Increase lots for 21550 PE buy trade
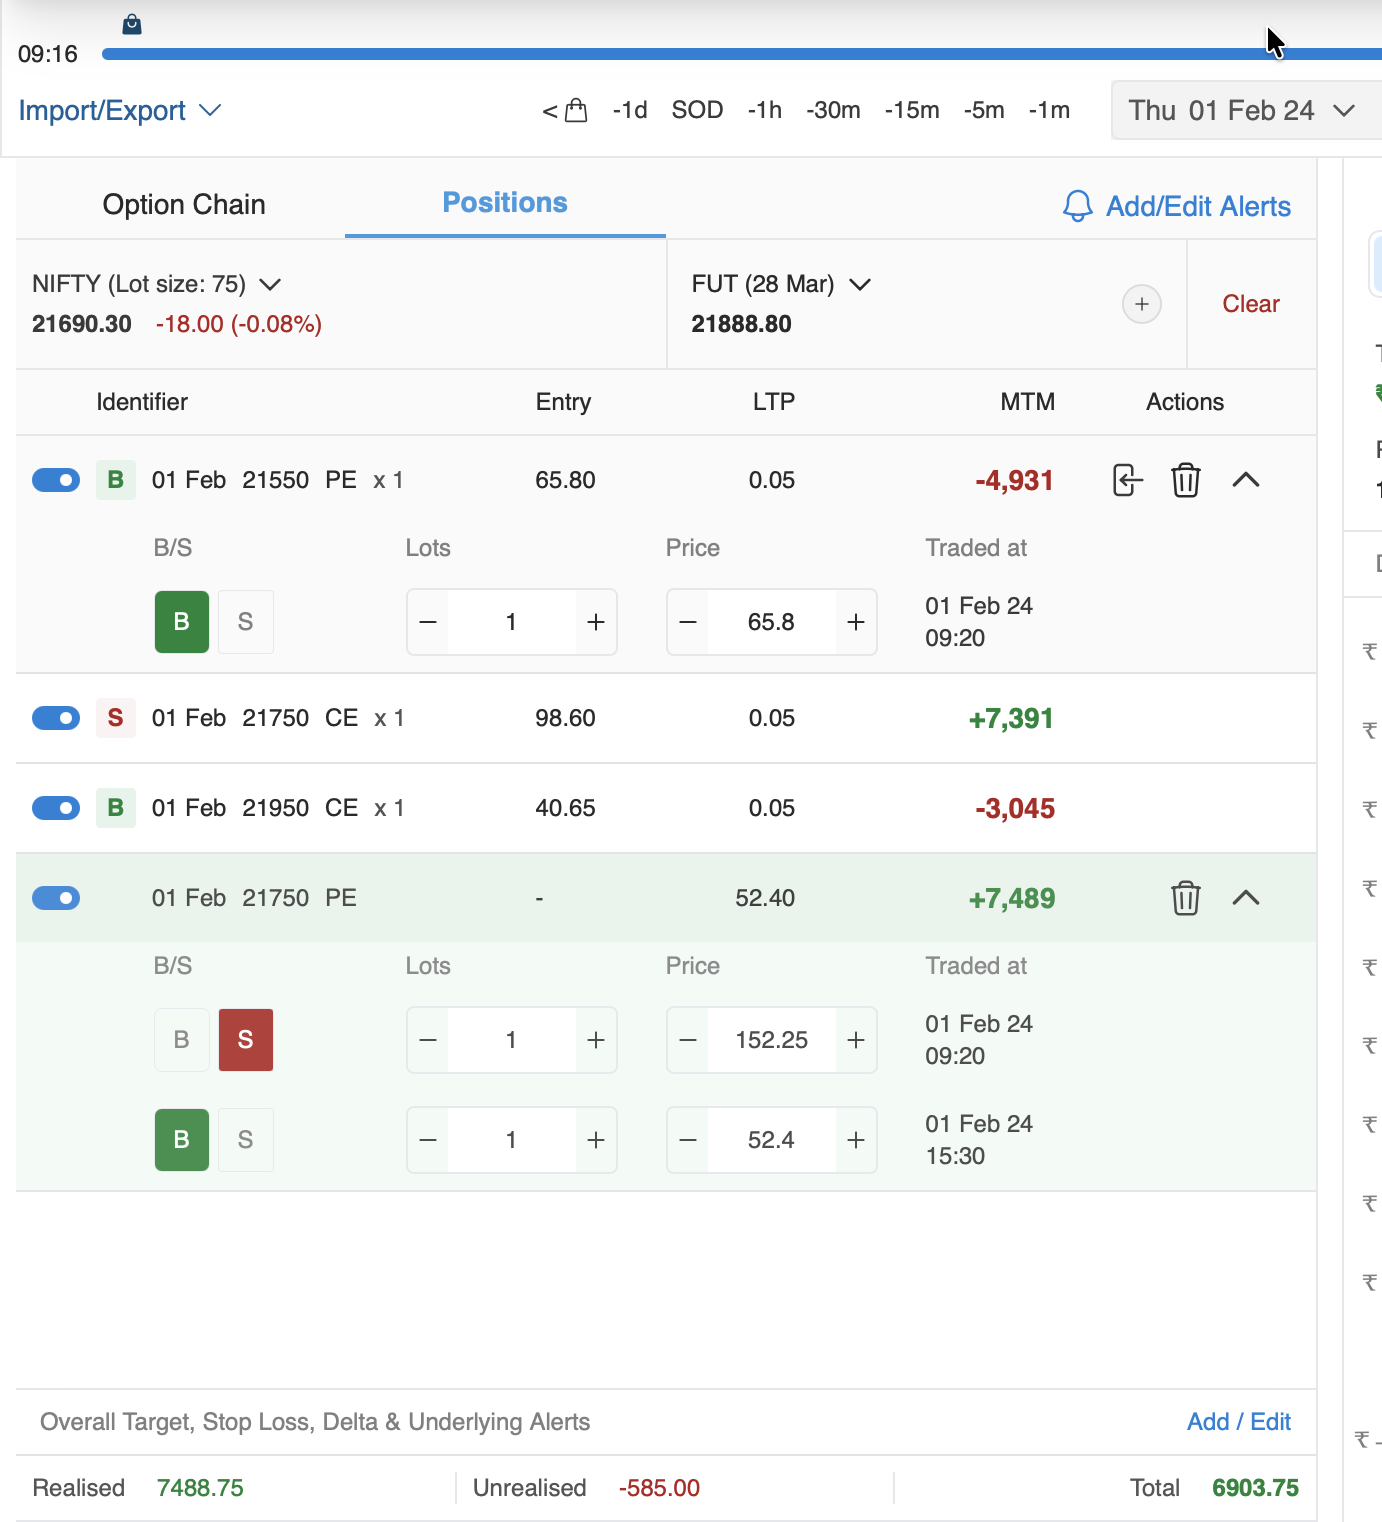 click(x=596, y=622)
